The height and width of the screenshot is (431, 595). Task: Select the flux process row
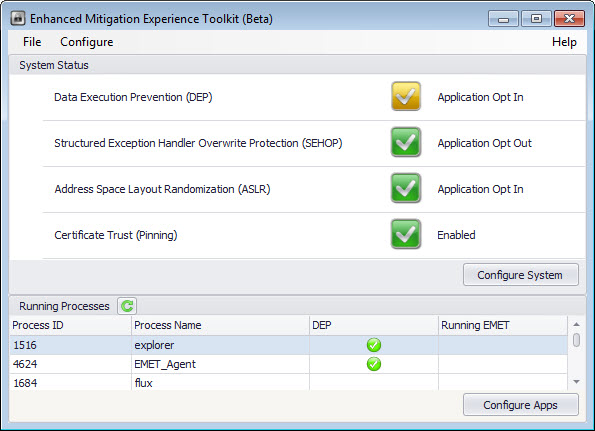tap(289, 383)
